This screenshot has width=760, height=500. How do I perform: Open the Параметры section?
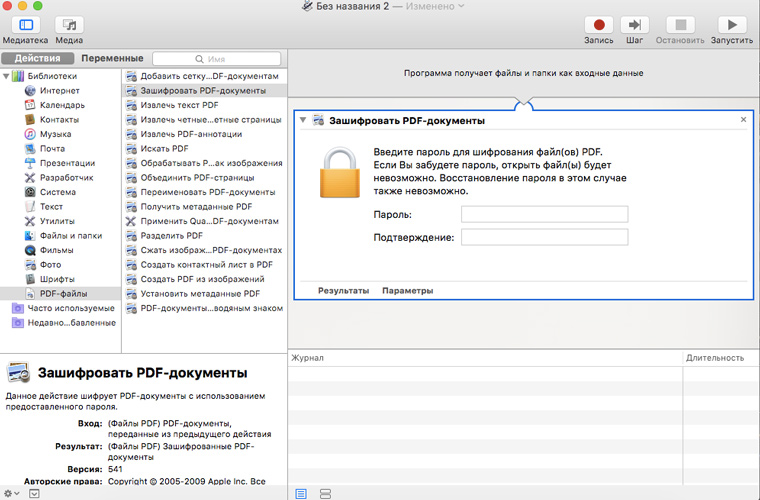coord(408,291)
